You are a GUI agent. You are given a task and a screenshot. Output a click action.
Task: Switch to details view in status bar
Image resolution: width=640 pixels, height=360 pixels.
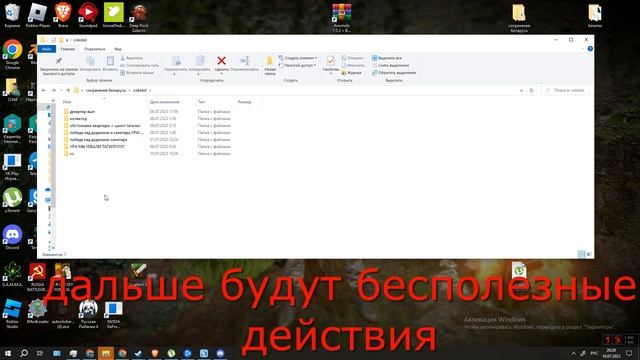(582, 254)
